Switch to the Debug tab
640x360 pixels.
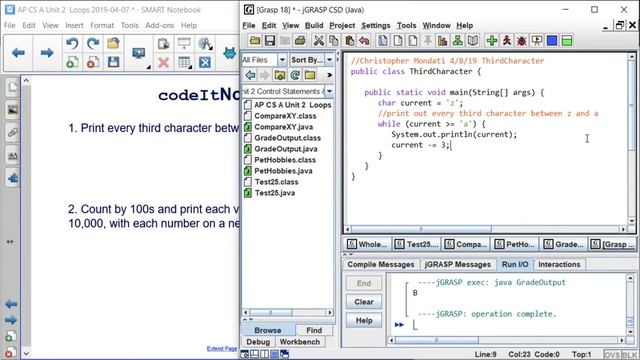258,342
